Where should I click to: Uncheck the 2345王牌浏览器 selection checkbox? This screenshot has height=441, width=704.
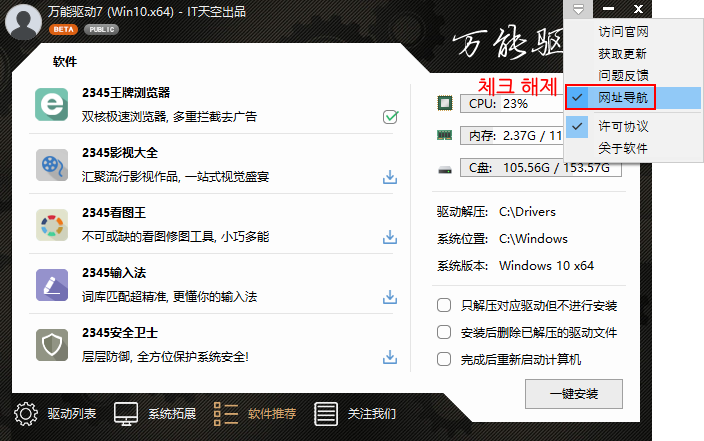390,117
